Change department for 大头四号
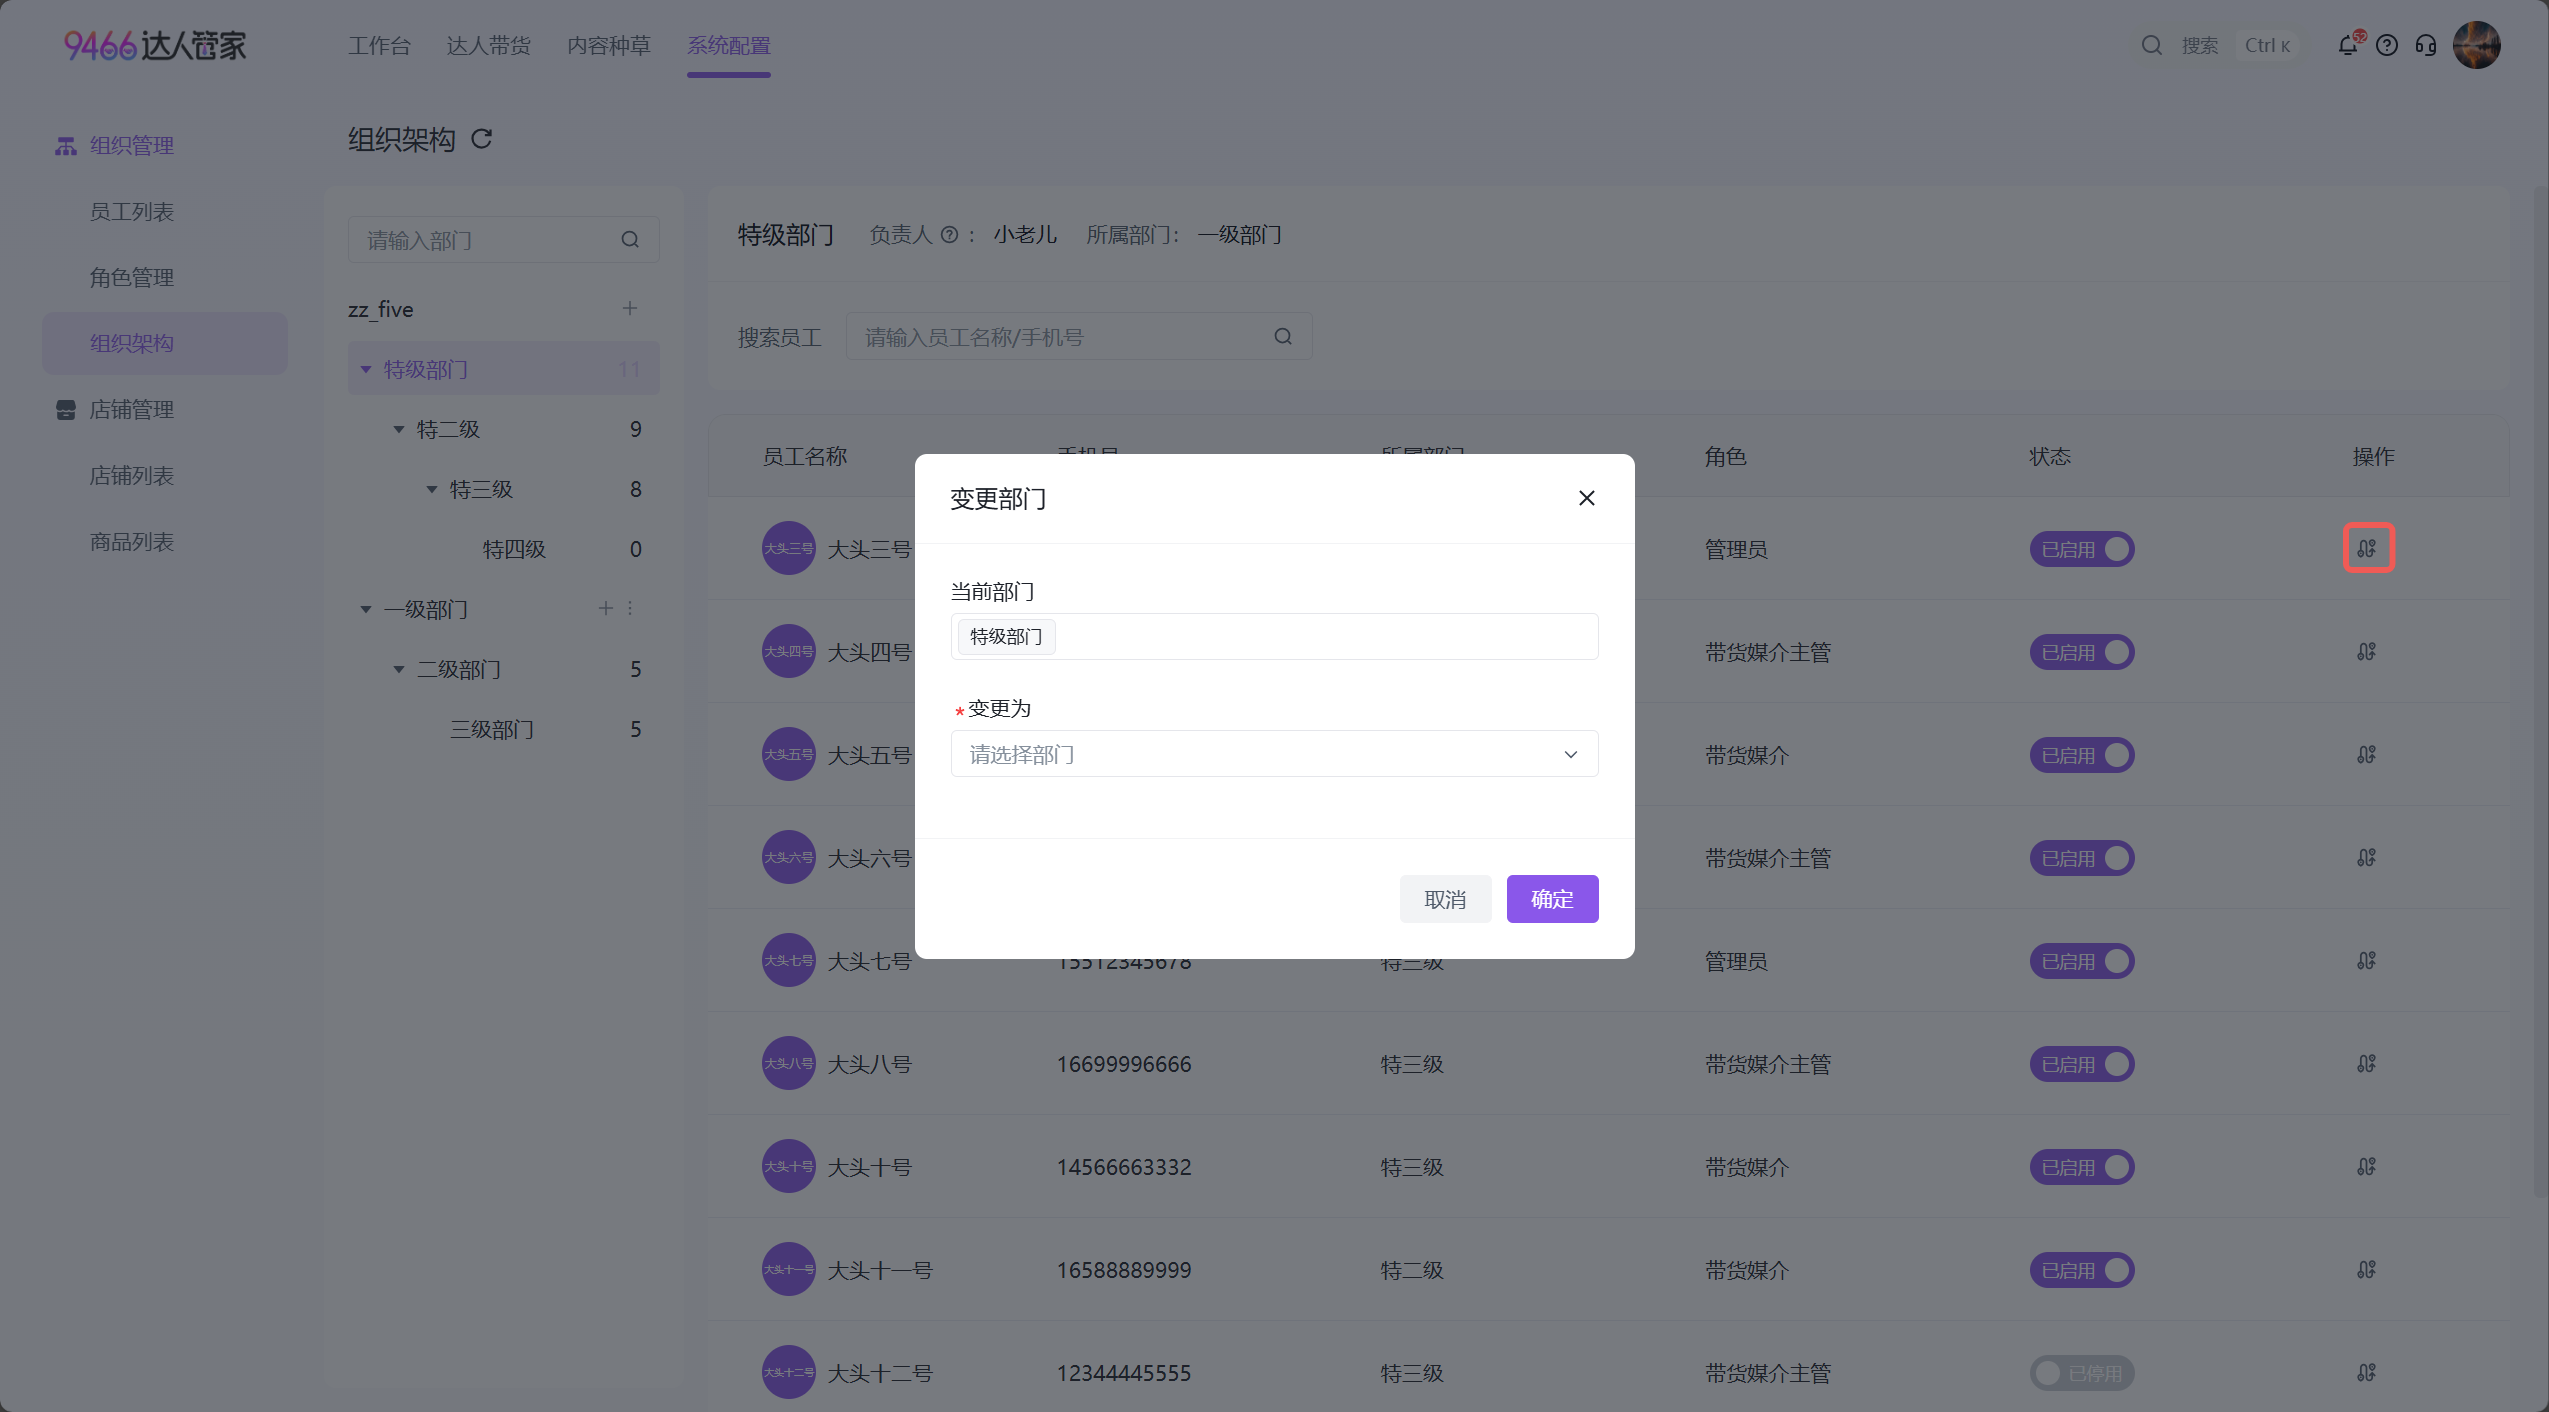 [2367, 652]
